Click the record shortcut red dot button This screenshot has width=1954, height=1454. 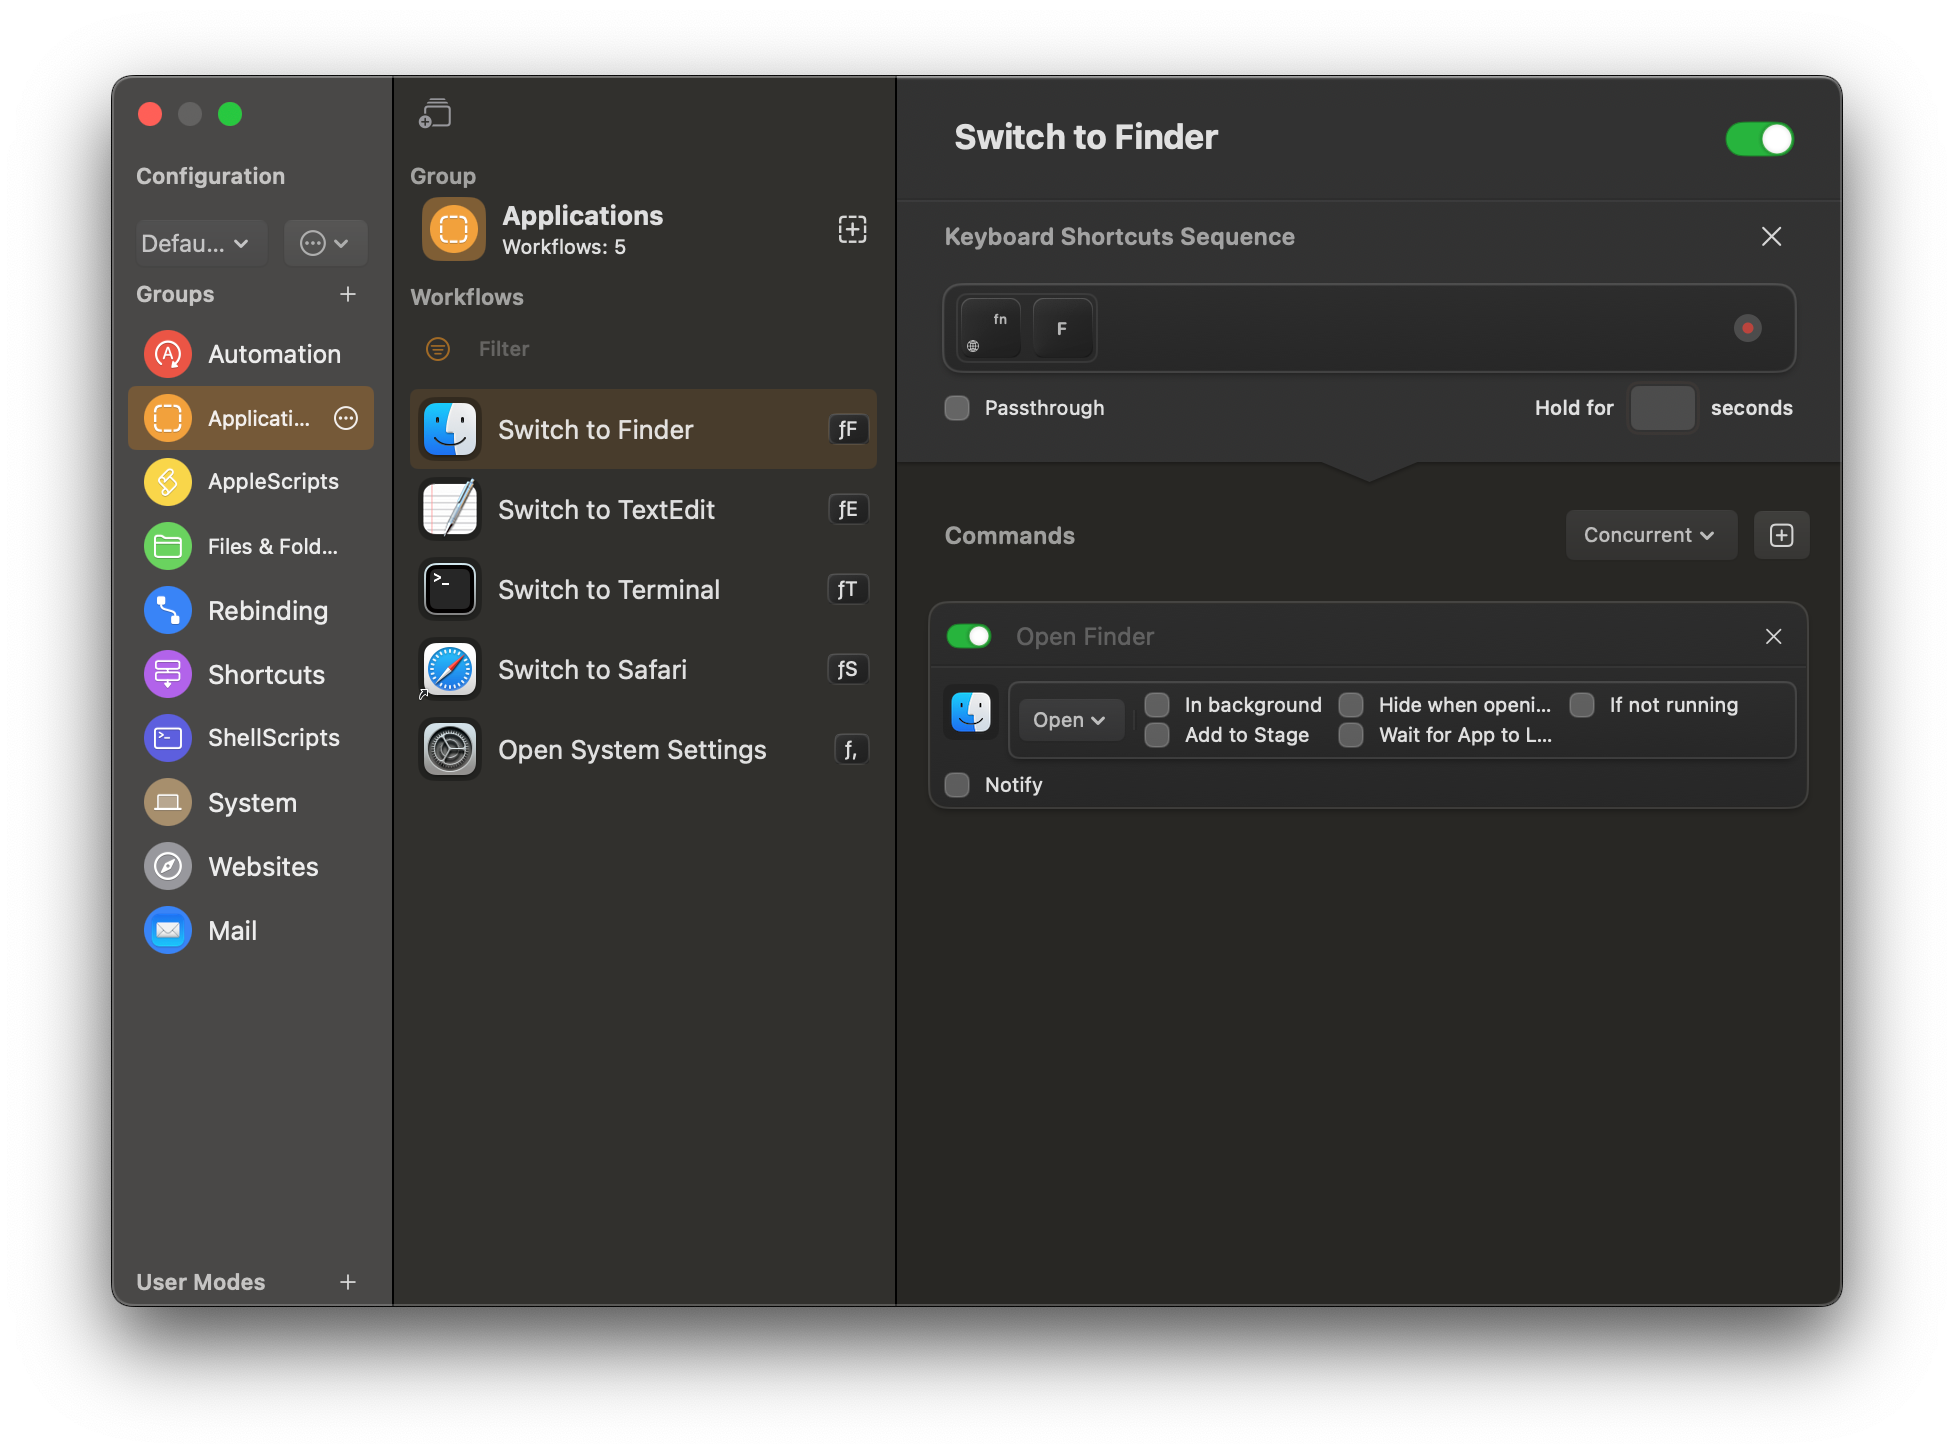tap(1747, 328)
